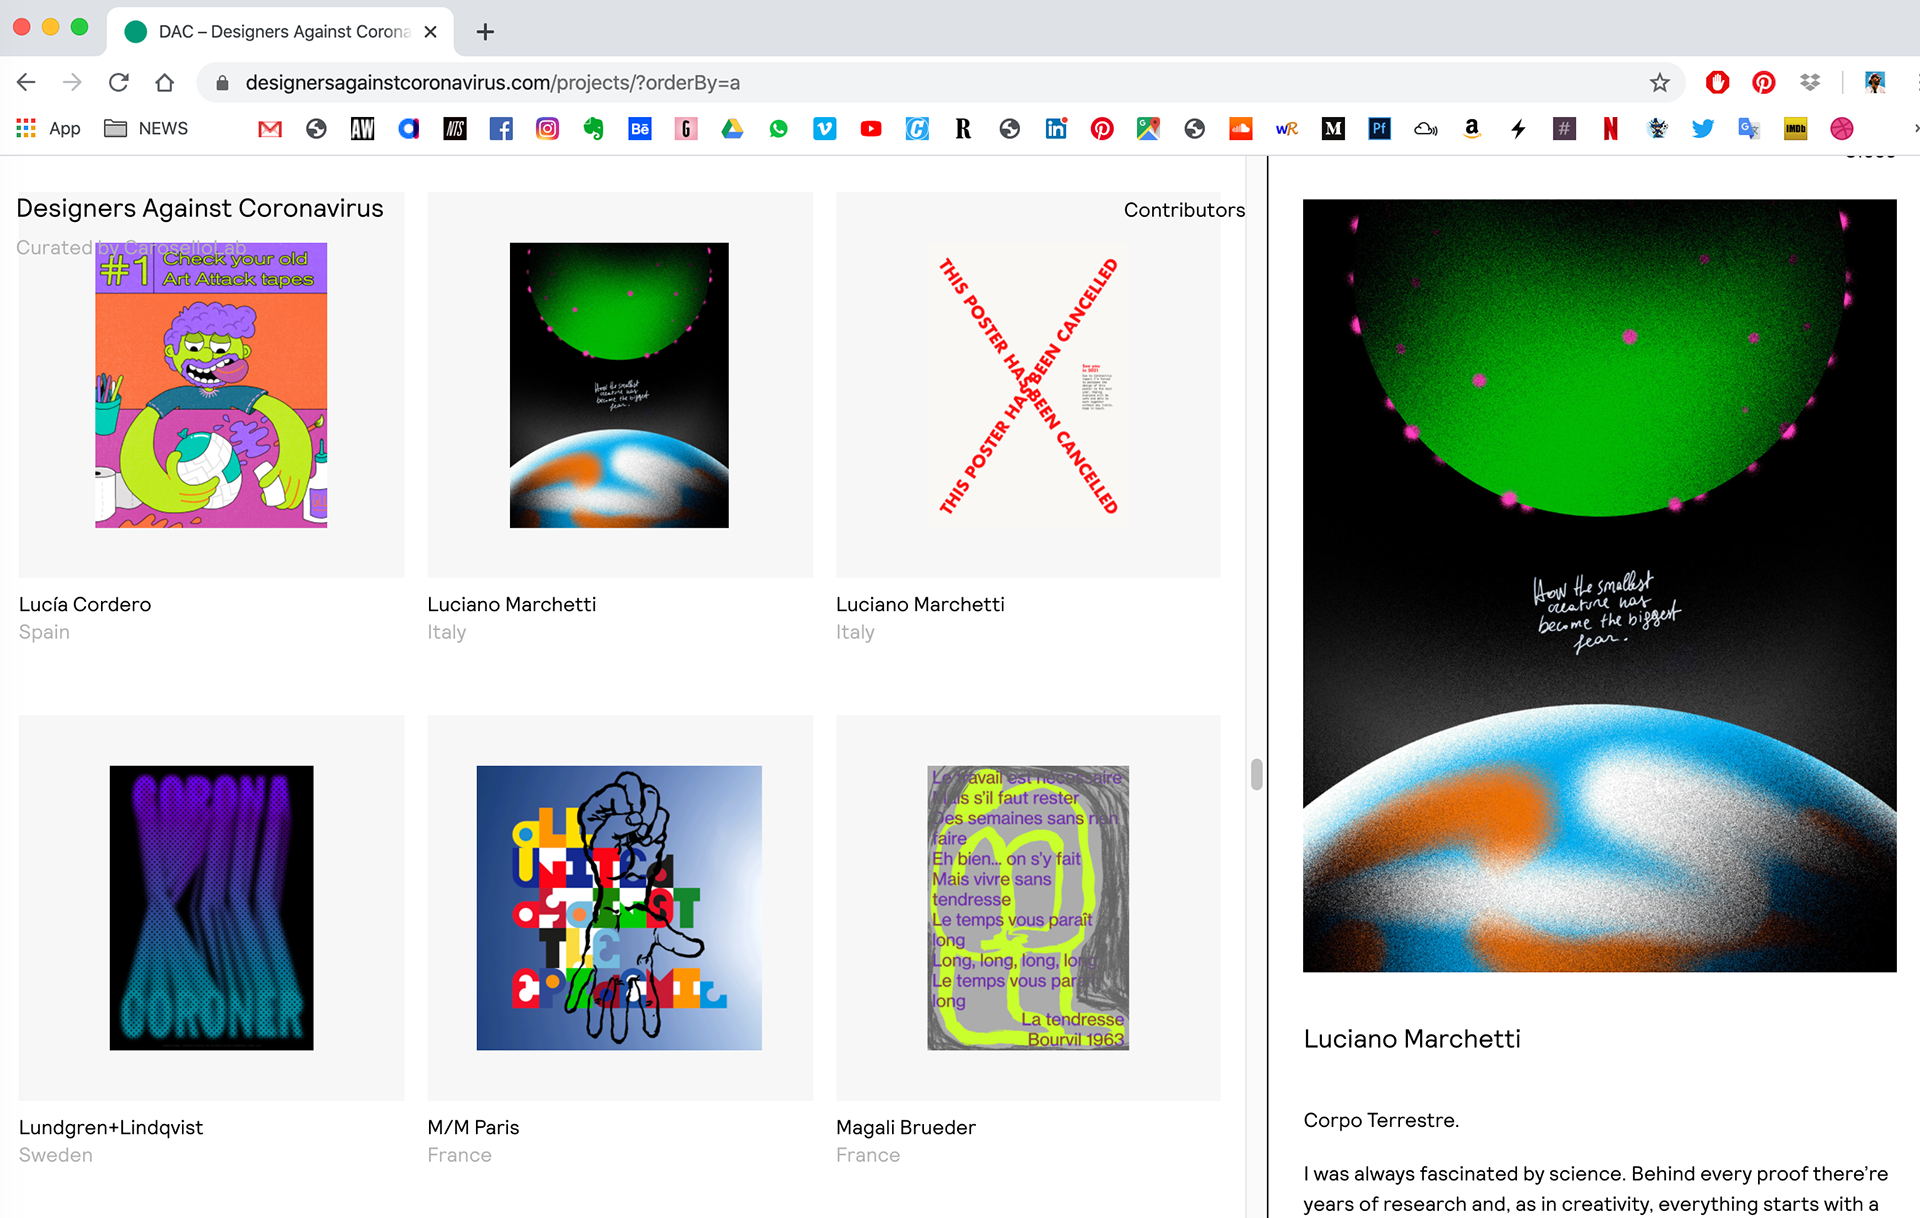1920x1218 pixels.
Task: Open the Instagram bookmark
Action: pyautogui.click(x=547, y=129)
